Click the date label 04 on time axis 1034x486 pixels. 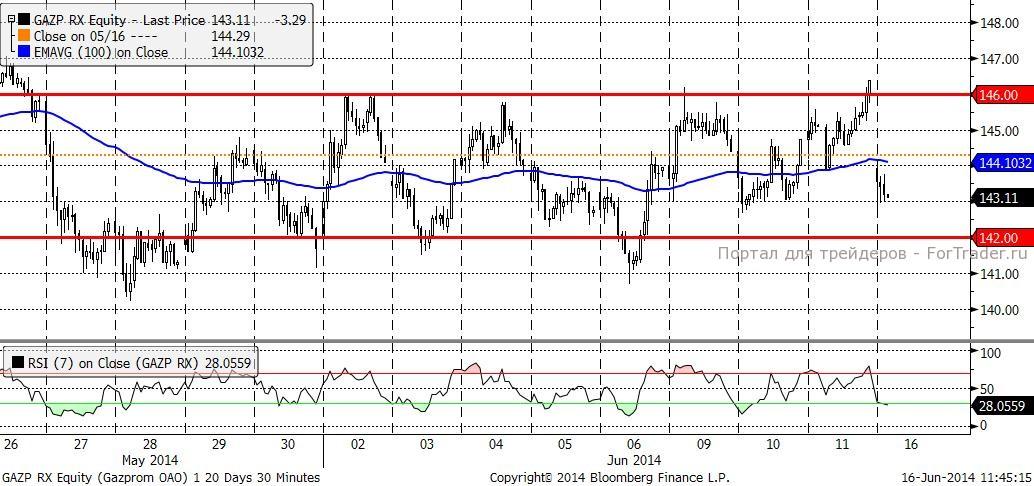496,444
